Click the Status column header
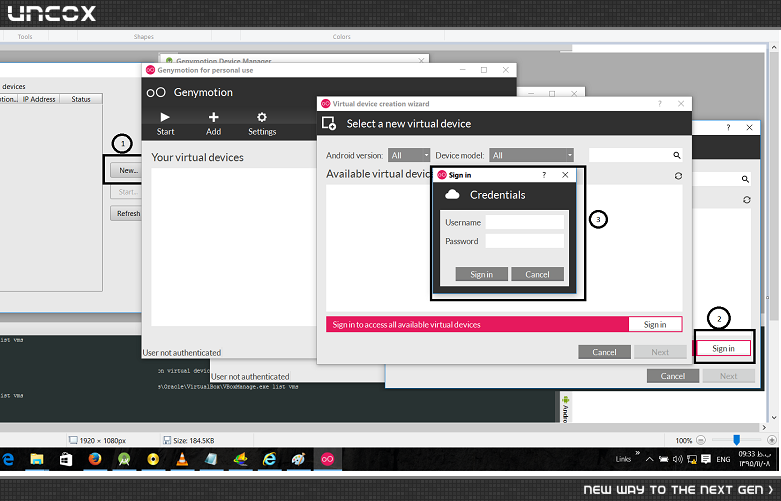The width and height of the screenshot is (781, 501). 81,99
